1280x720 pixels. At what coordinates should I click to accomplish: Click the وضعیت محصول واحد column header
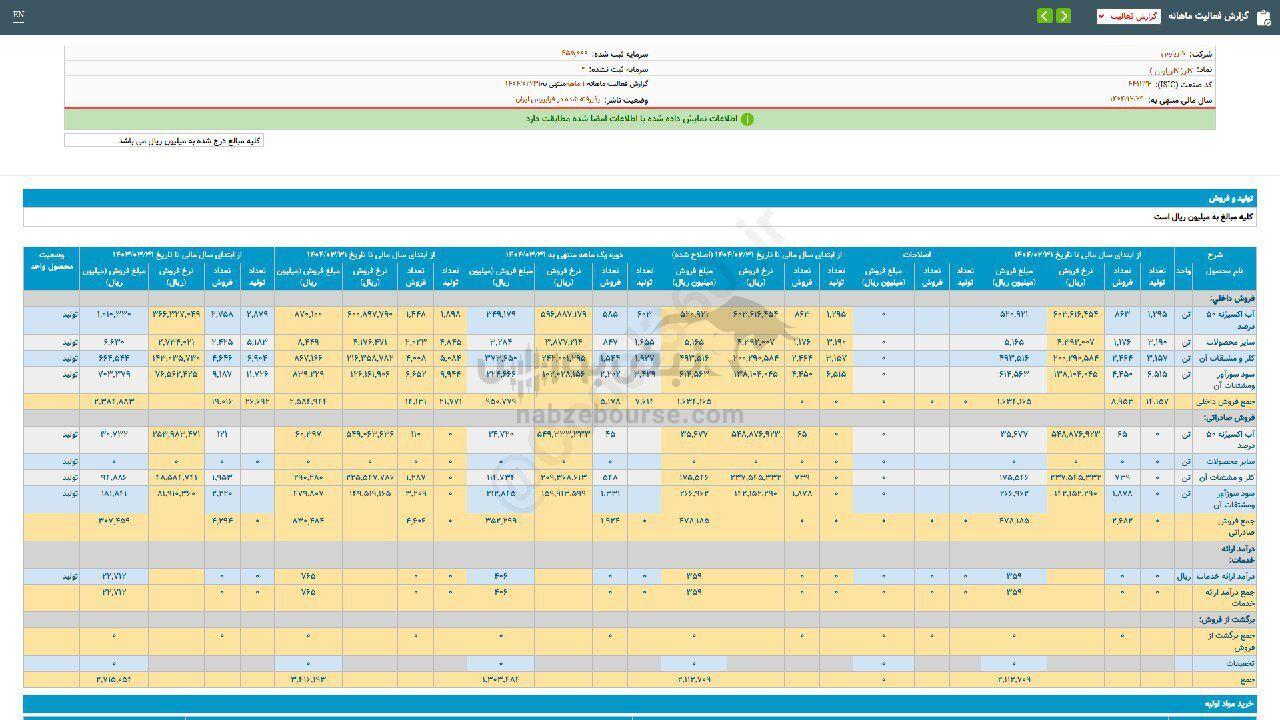coord(50,262)
